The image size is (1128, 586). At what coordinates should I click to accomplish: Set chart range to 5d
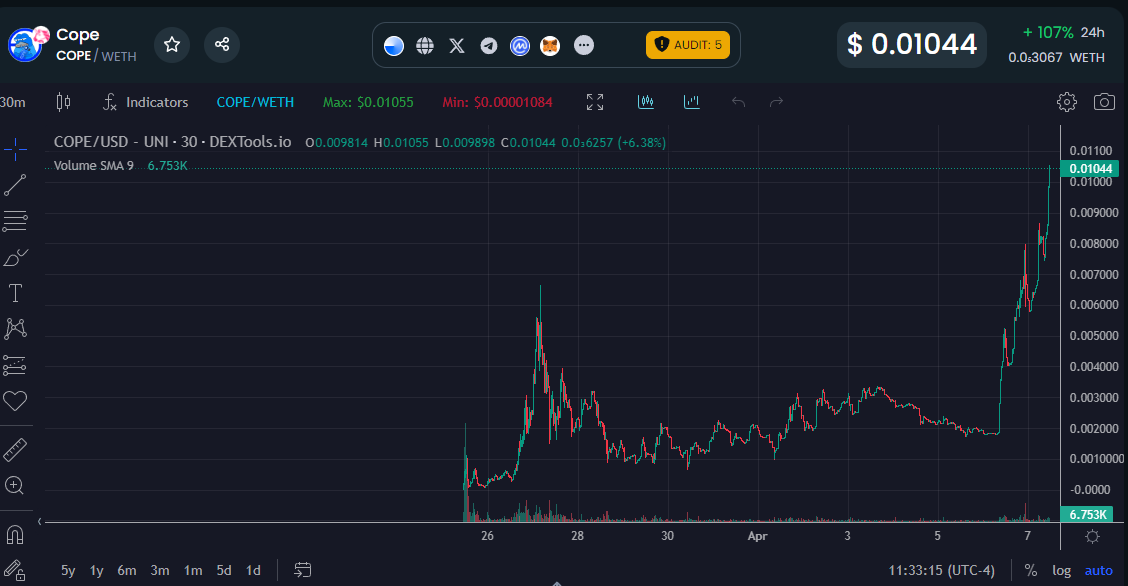tap(224, 570)
